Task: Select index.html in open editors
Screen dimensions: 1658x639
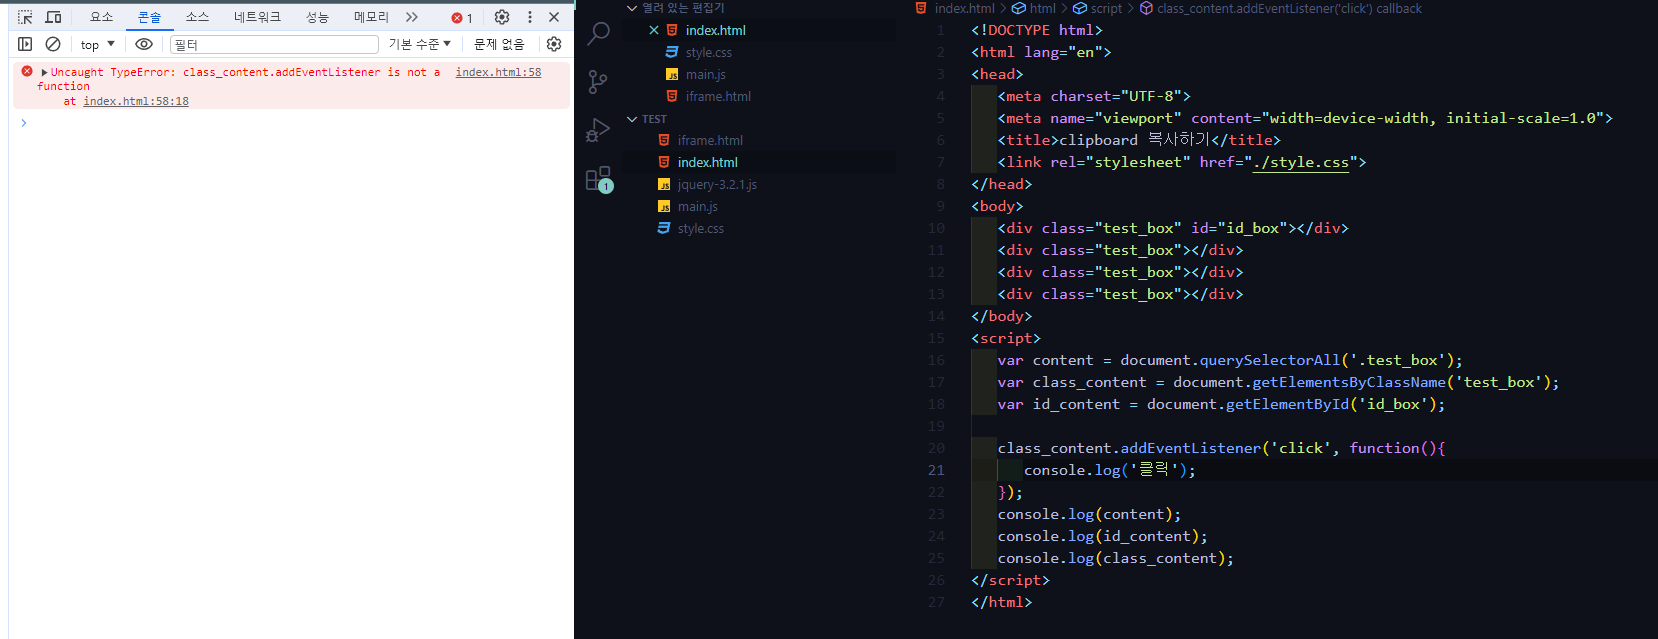Action: [715, 30]
